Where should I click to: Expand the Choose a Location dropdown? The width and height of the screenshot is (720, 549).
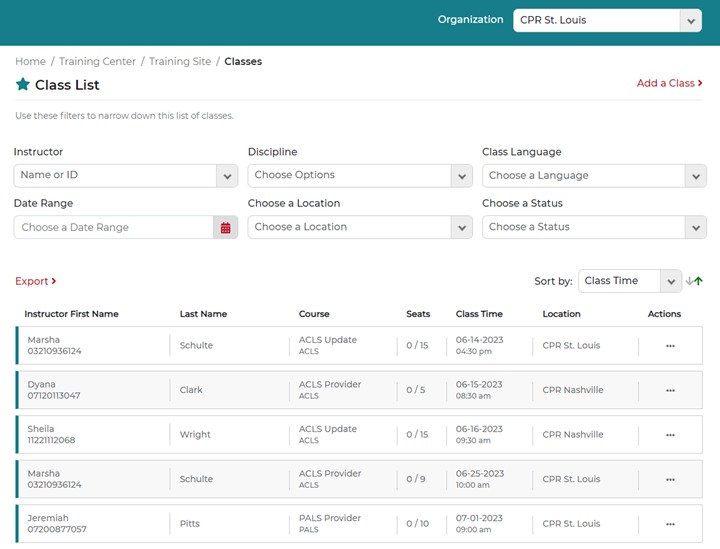(x=360, y=227)
